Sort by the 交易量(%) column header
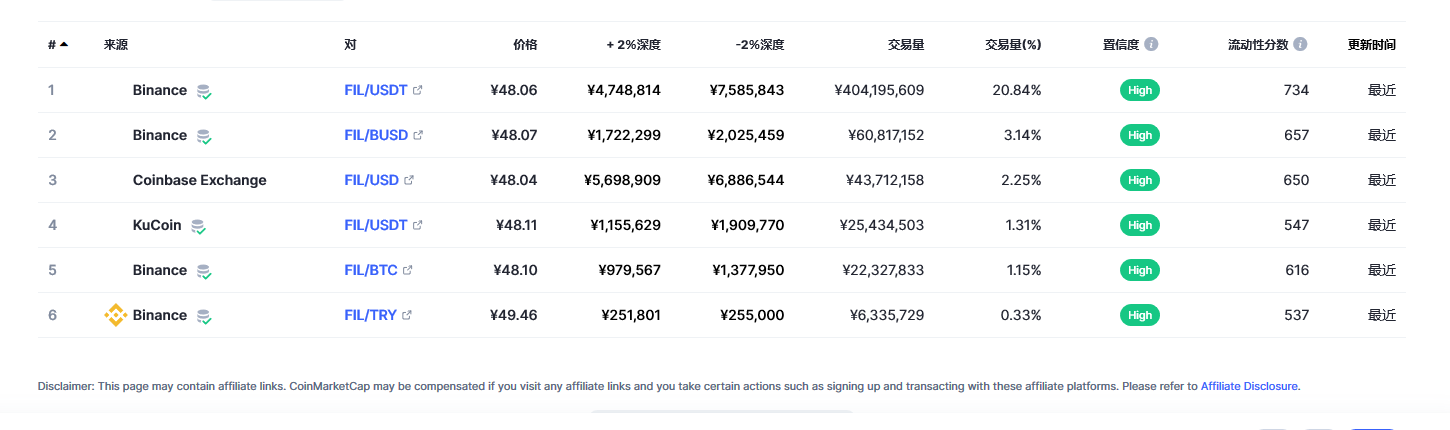The height and width of the screenshot is (430, 1450). (1013, 45)
